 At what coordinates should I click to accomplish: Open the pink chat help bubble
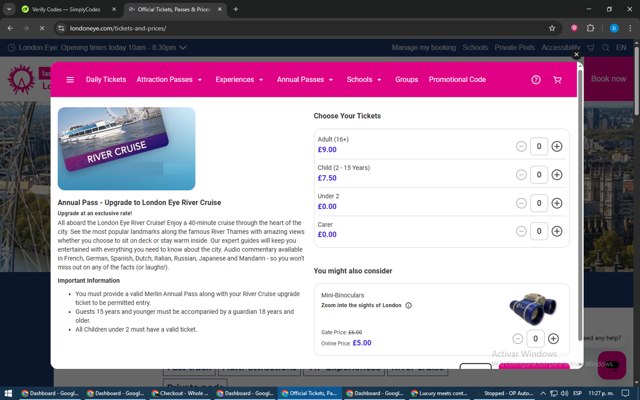click(612, 365)
